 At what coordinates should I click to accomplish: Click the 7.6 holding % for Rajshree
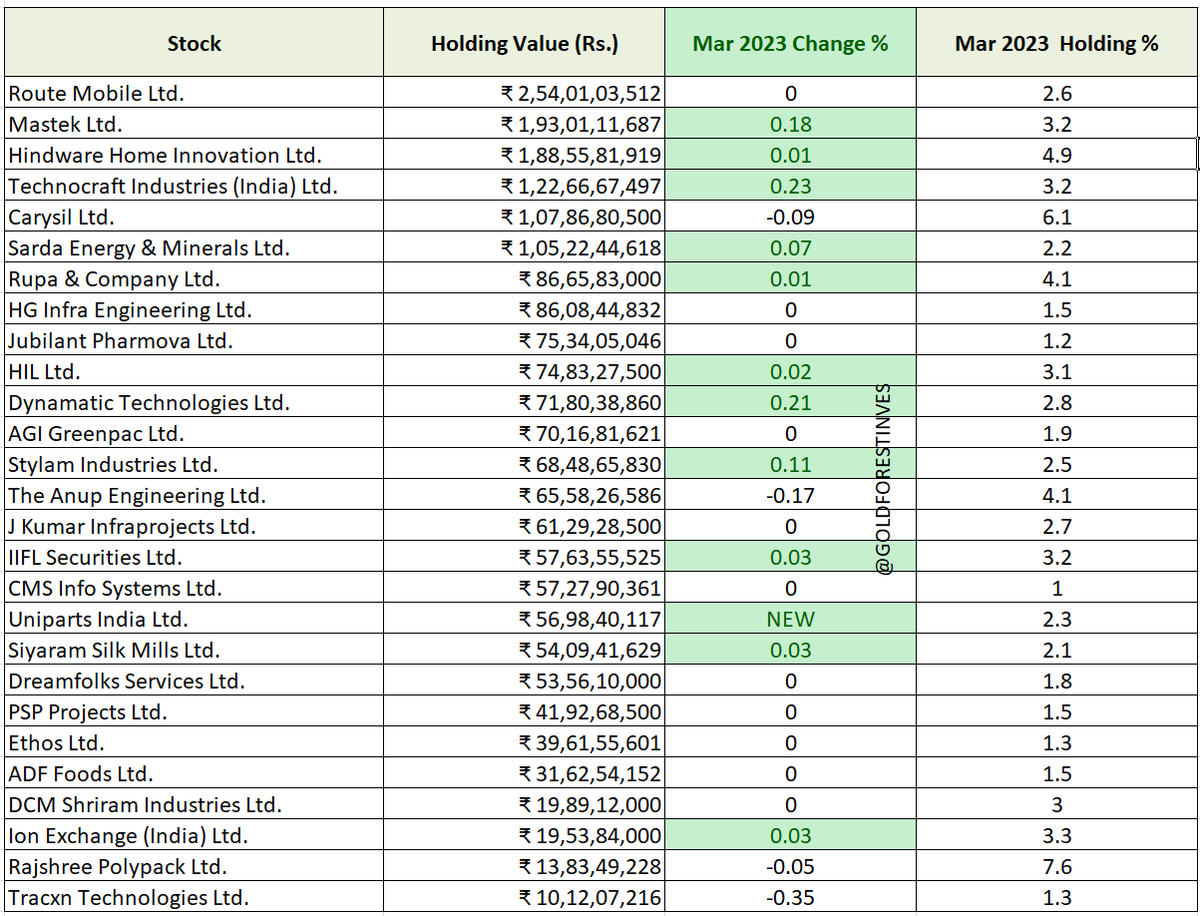click(x=1057, y=868)
